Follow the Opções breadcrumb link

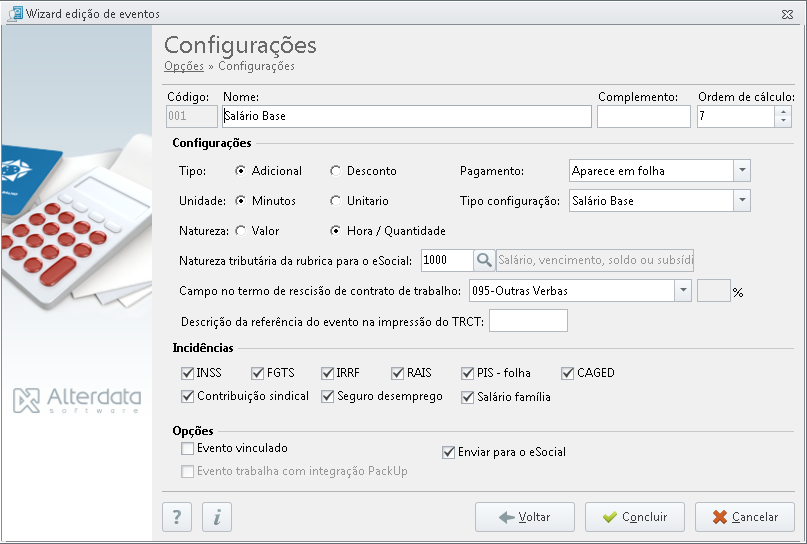pos(184,66)
